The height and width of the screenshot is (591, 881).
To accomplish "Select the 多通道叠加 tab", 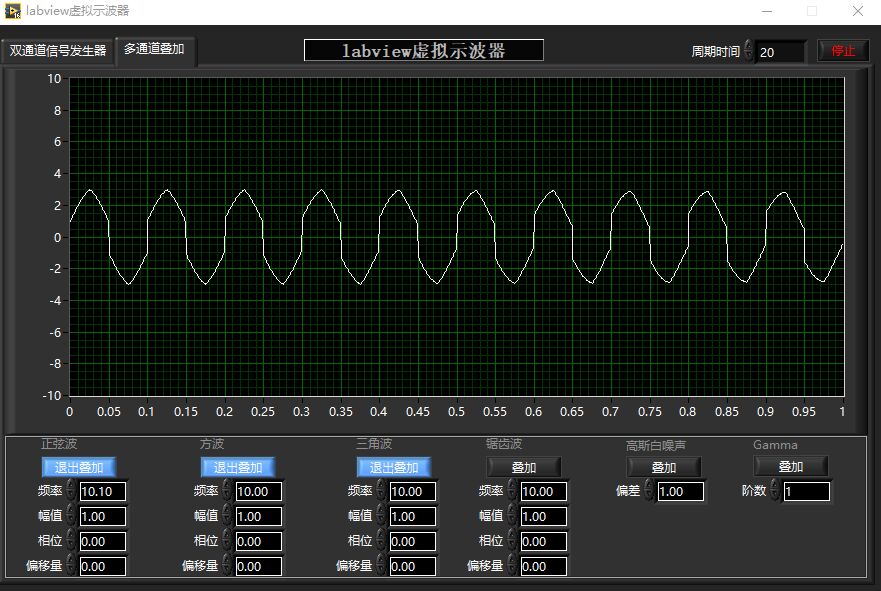I will point(154,49).
